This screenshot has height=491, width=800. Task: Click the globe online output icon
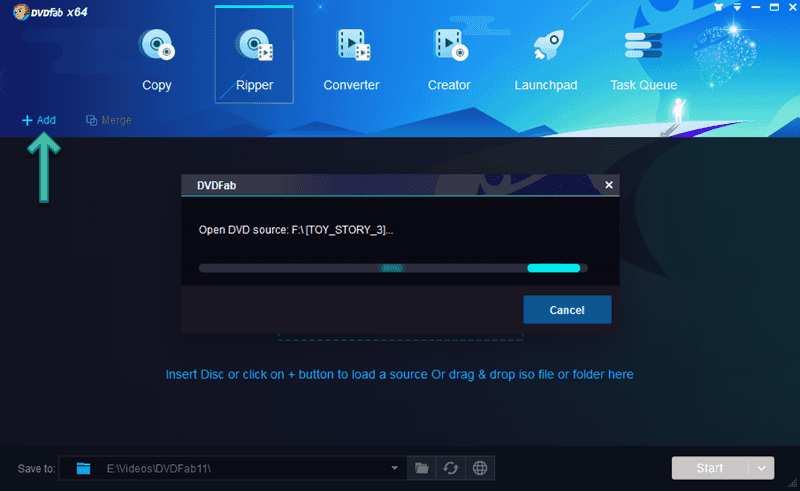point(480,468)
